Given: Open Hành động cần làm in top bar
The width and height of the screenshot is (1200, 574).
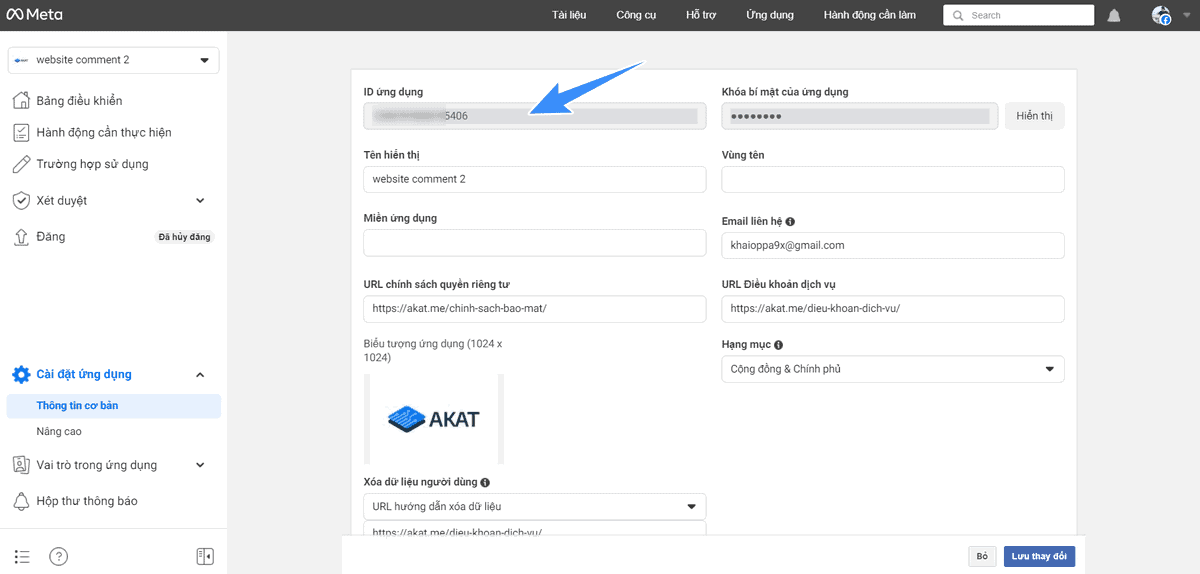Looking at the screenshot, I should click(870, 15).
